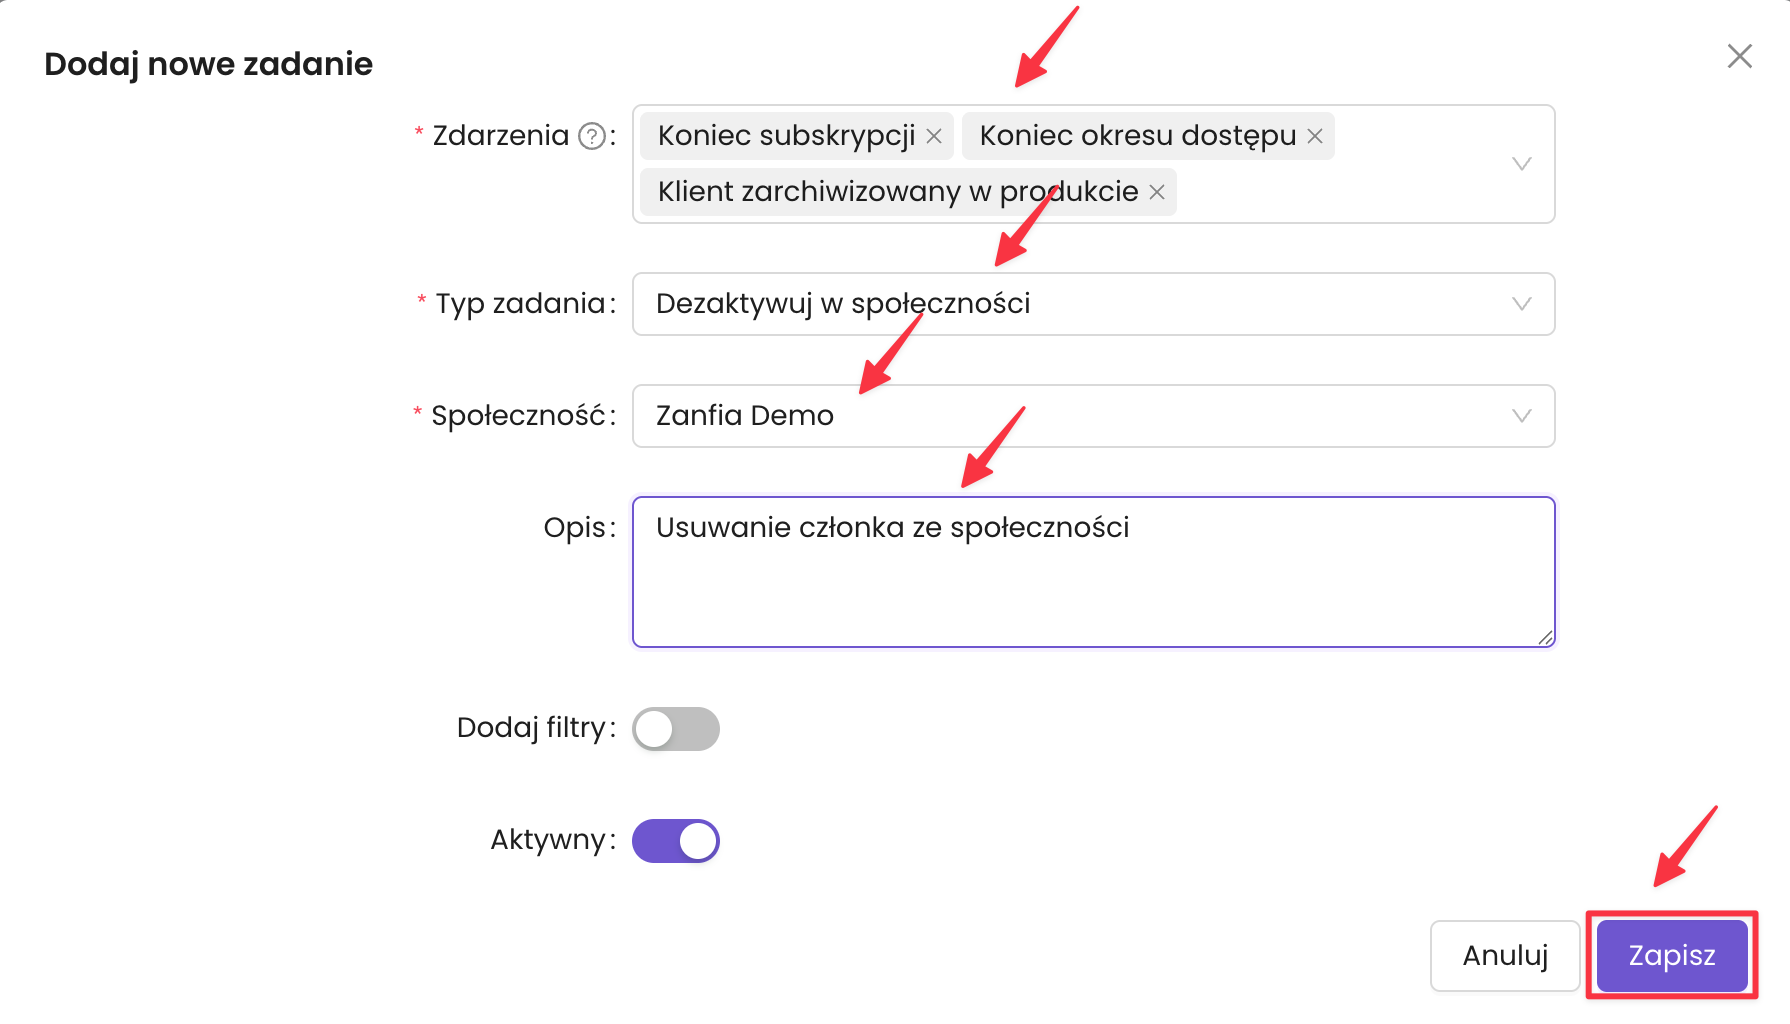This screenshot has width=1790, height=1024.
Task: Open the Społeczność dropdown showing Zanfia Demo
Action: 1092,416
